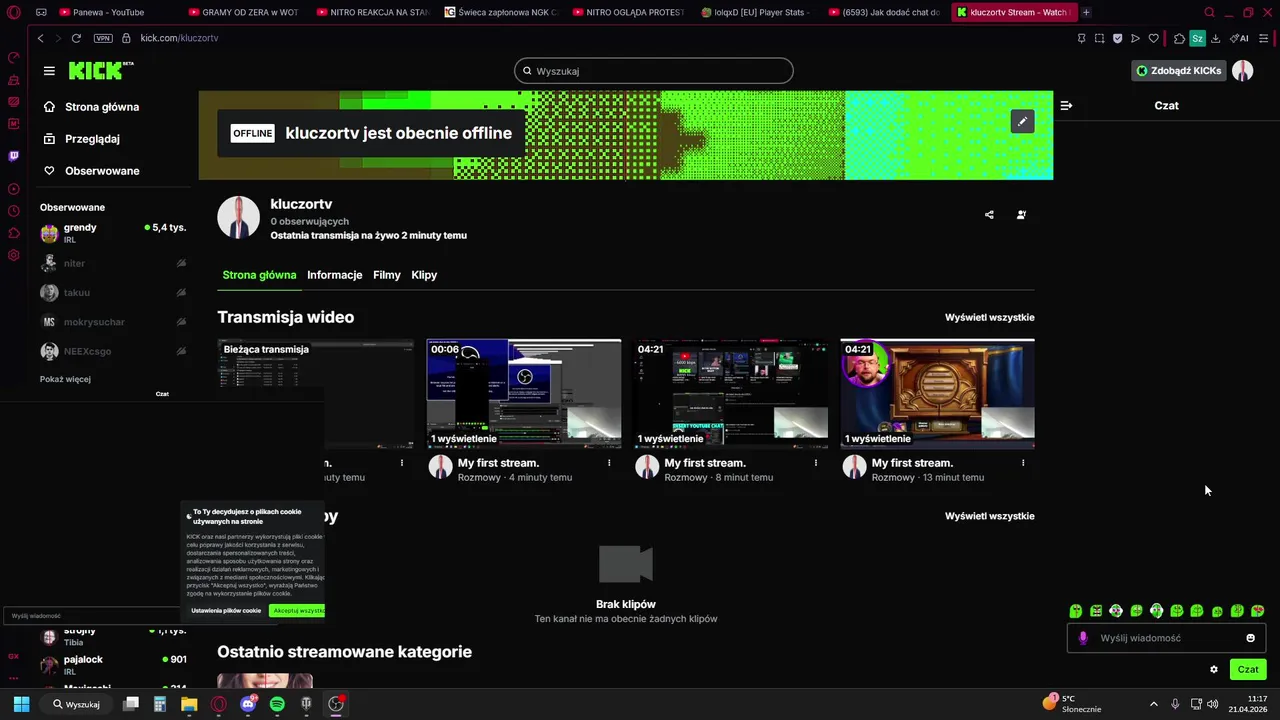The height and width of the screenshot is (720, 1280).
Task: Reload the page in browser toolbar
Action: click(76, 38)
